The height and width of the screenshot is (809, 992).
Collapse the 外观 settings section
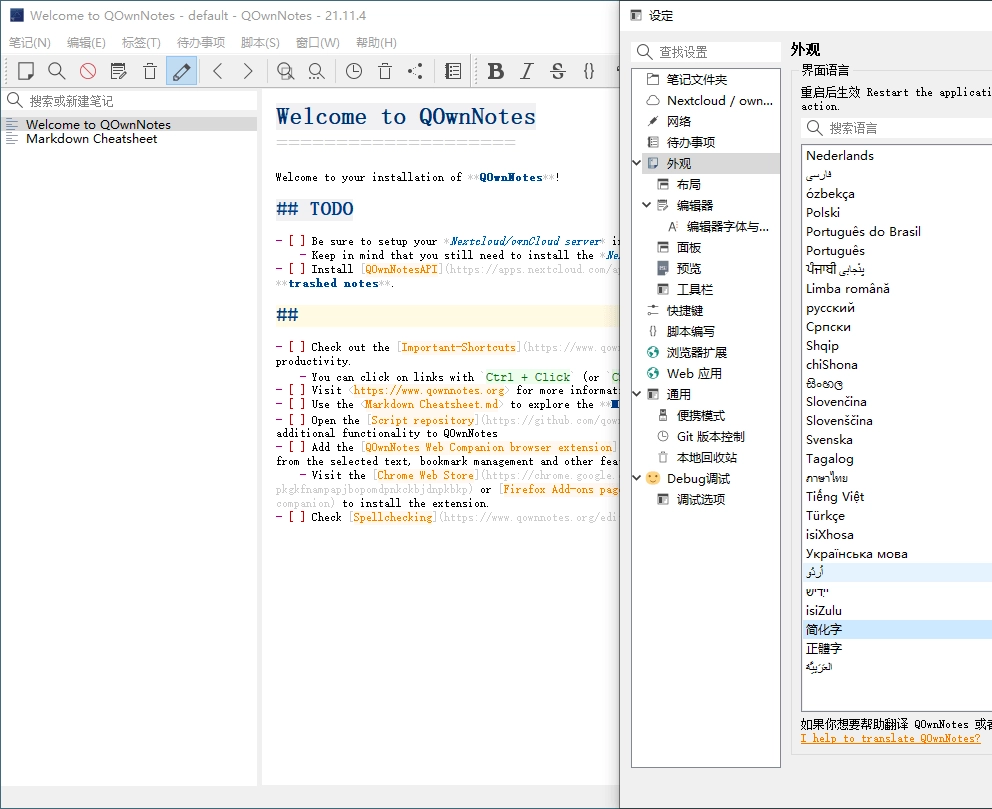click(x=637, y=161)
